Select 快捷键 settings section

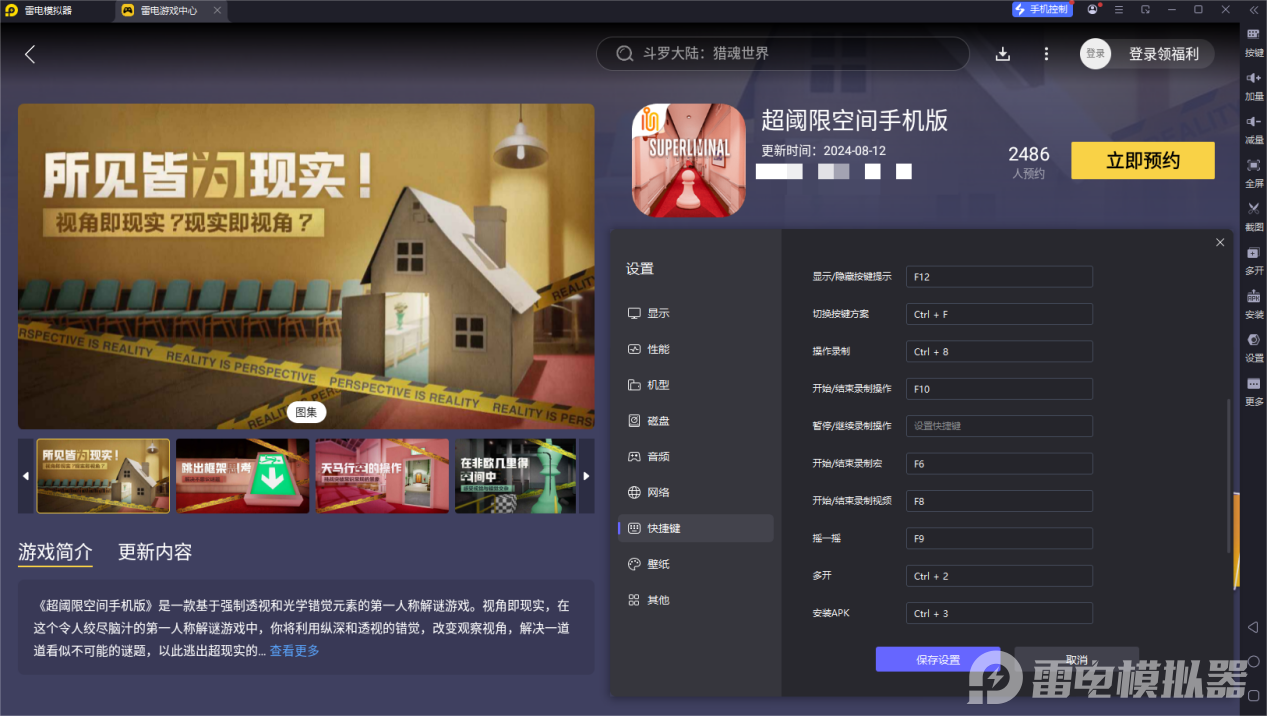click(x=696, y=528)
